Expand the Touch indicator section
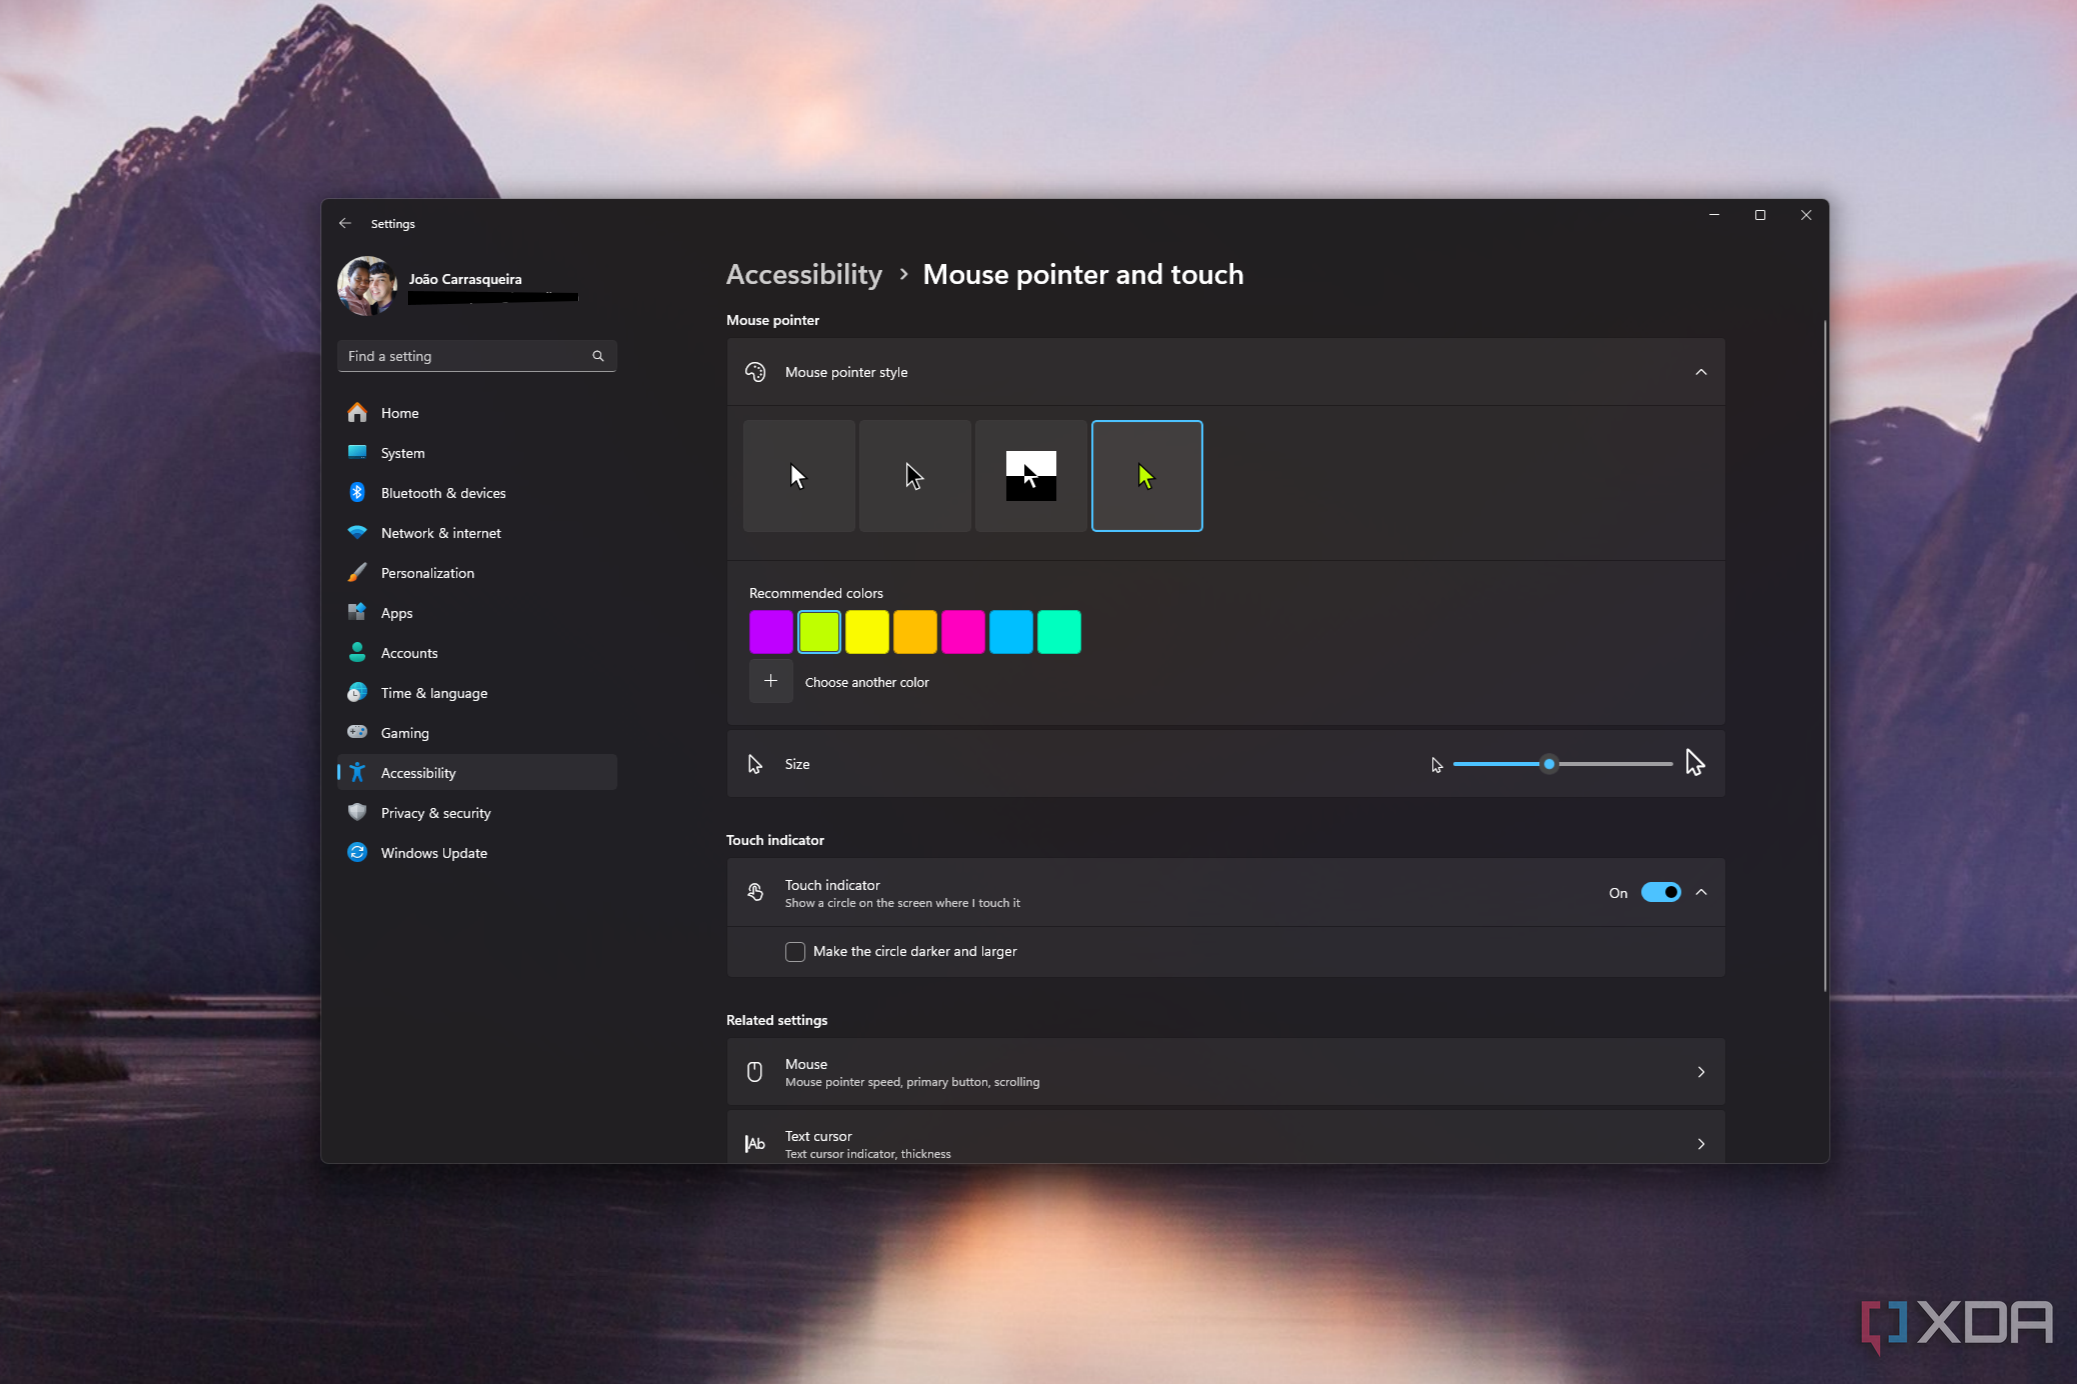 1702,893
